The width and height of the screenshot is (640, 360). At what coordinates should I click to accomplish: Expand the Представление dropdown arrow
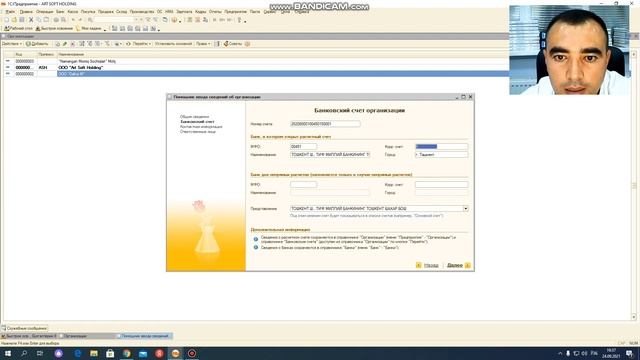click(x=465, y=209)
